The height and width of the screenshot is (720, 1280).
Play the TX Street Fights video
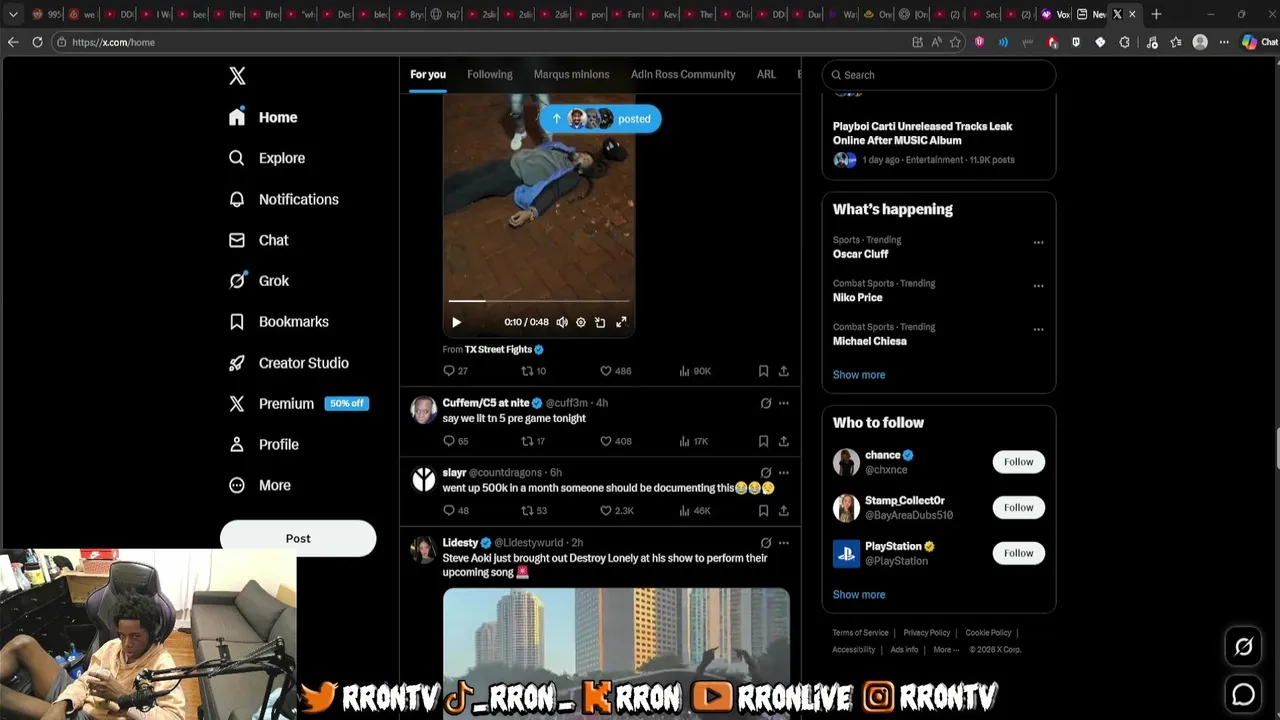456,322
